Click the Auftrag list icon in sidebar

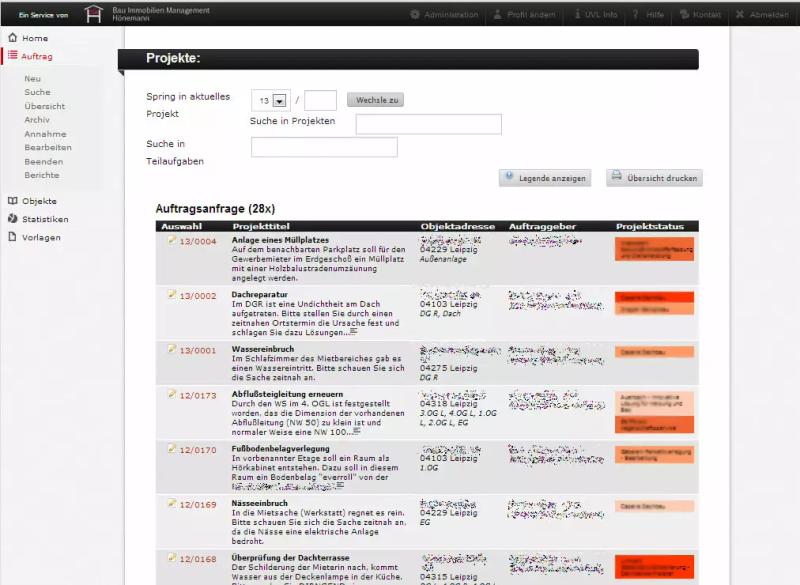coord(13,55)
